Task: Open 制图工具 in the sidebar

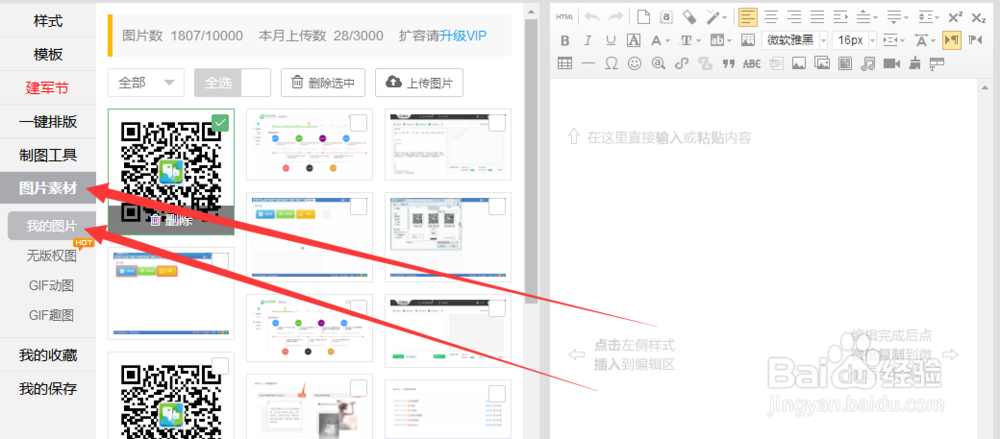Action: (x=48, y=155)
